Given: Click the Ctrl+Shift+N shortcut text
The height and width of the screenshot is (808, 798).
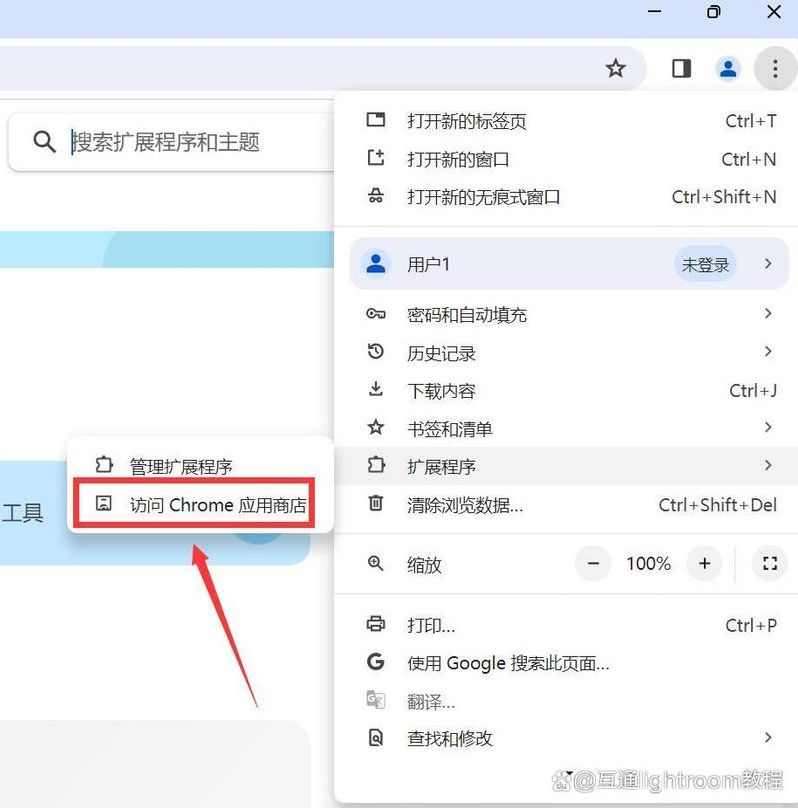Looking at the screenshot, I should (724, 196).
